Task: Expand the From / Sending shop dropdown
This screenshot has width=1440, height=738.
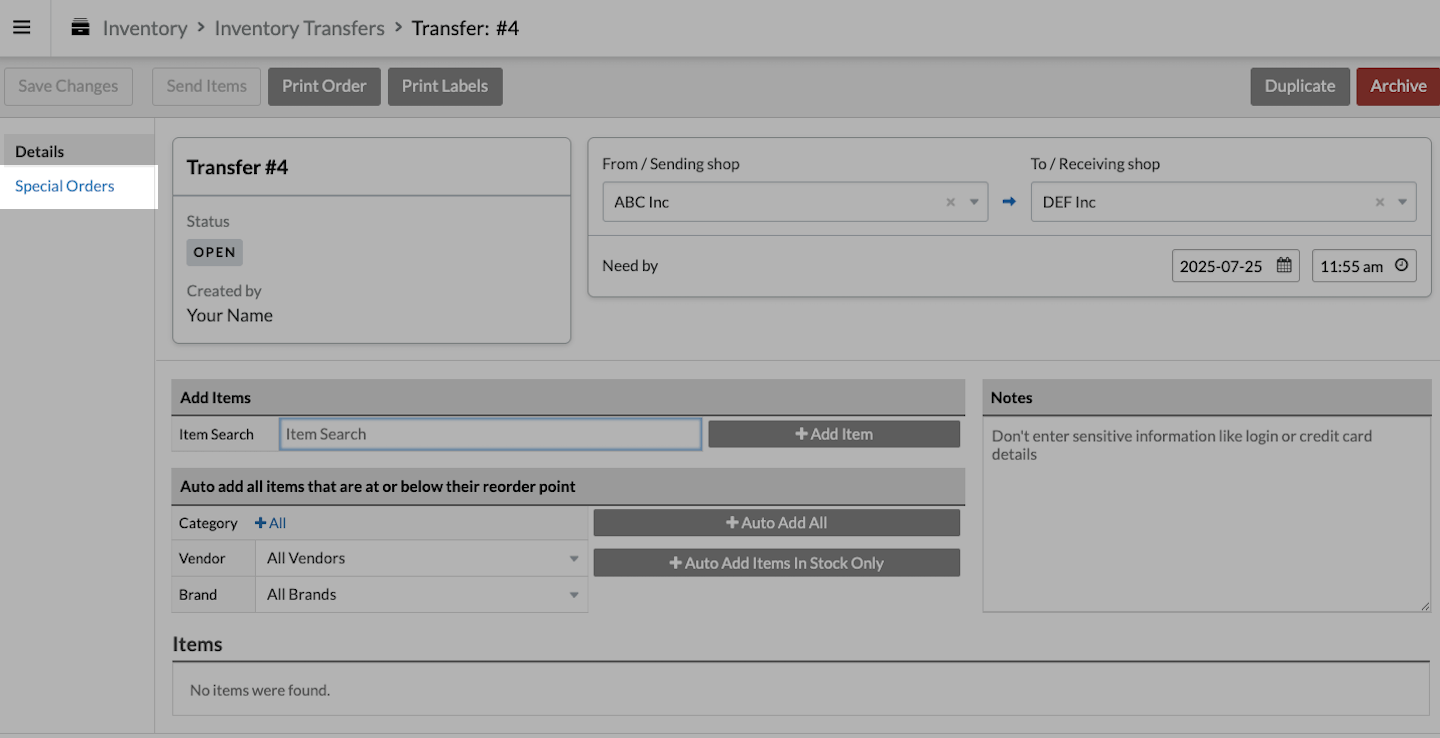Action: [974, 202]
